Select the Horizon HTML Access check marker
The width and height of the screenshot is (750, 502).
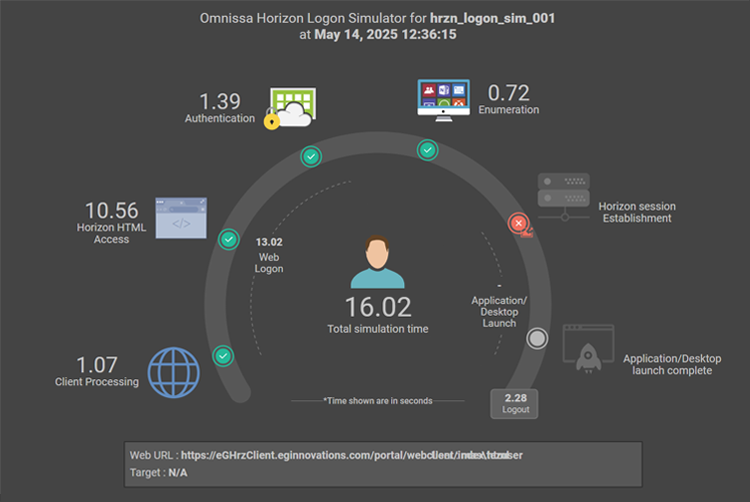click(229, 239)
